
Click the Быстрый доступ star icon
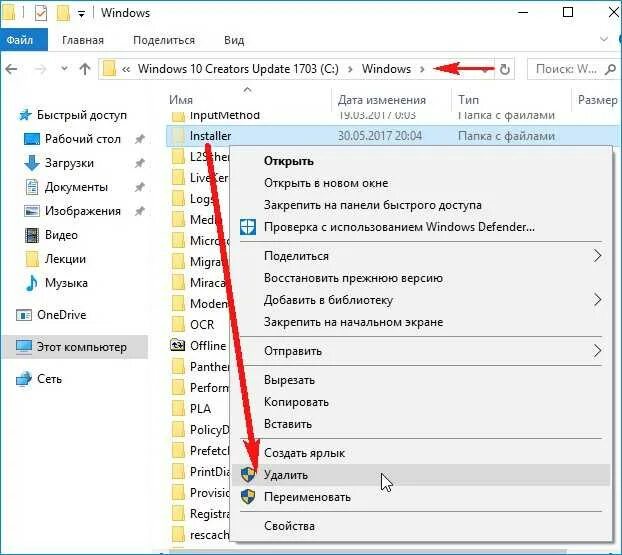click(25, 115)
